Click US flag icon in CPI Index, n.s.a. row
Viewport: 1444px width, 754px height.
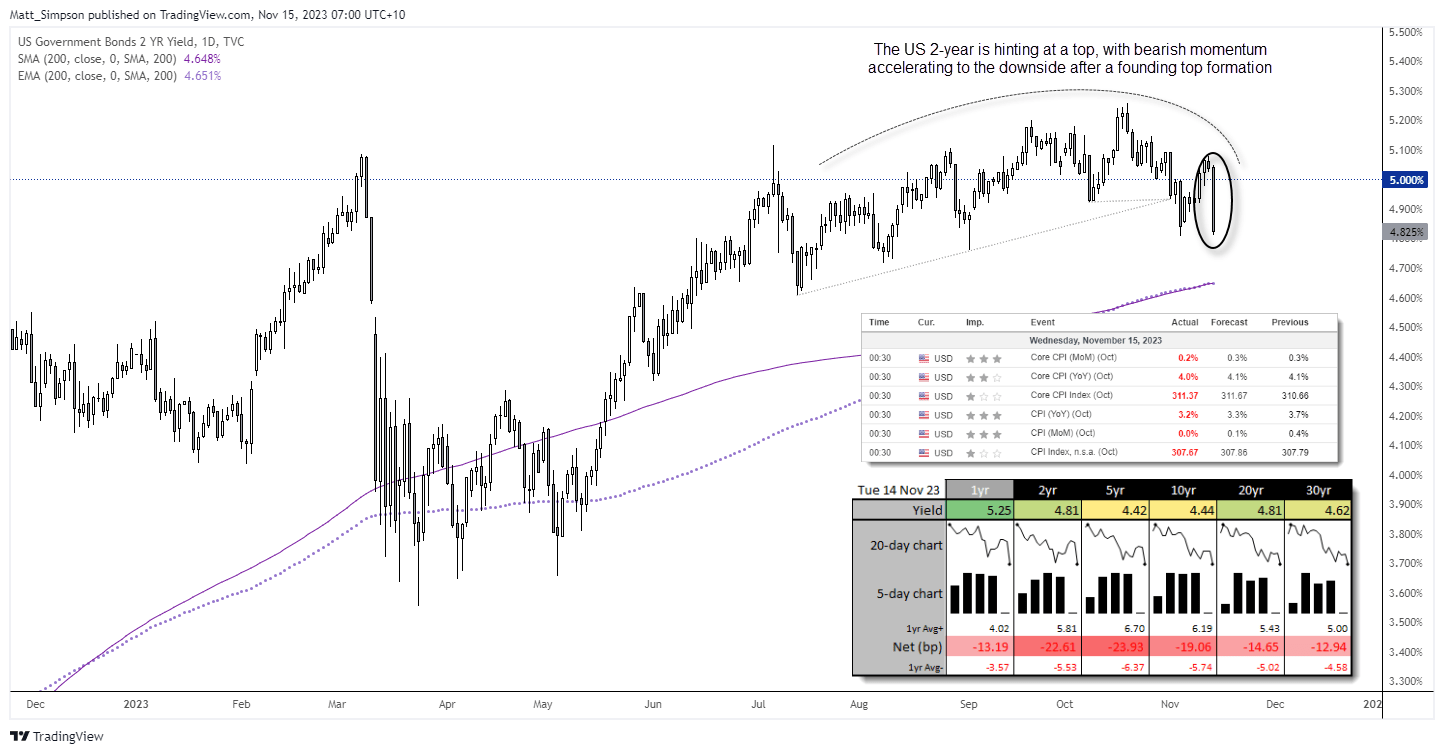pyautogui.click(x=925, y=453)
